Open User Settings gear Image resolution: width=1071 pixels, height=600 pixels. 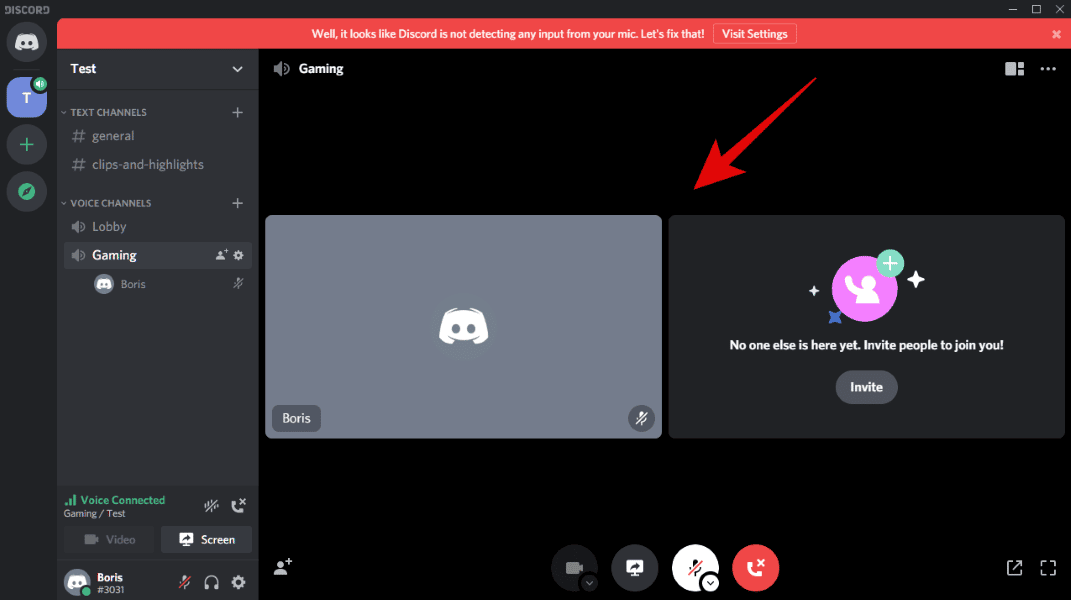(238, 582)
